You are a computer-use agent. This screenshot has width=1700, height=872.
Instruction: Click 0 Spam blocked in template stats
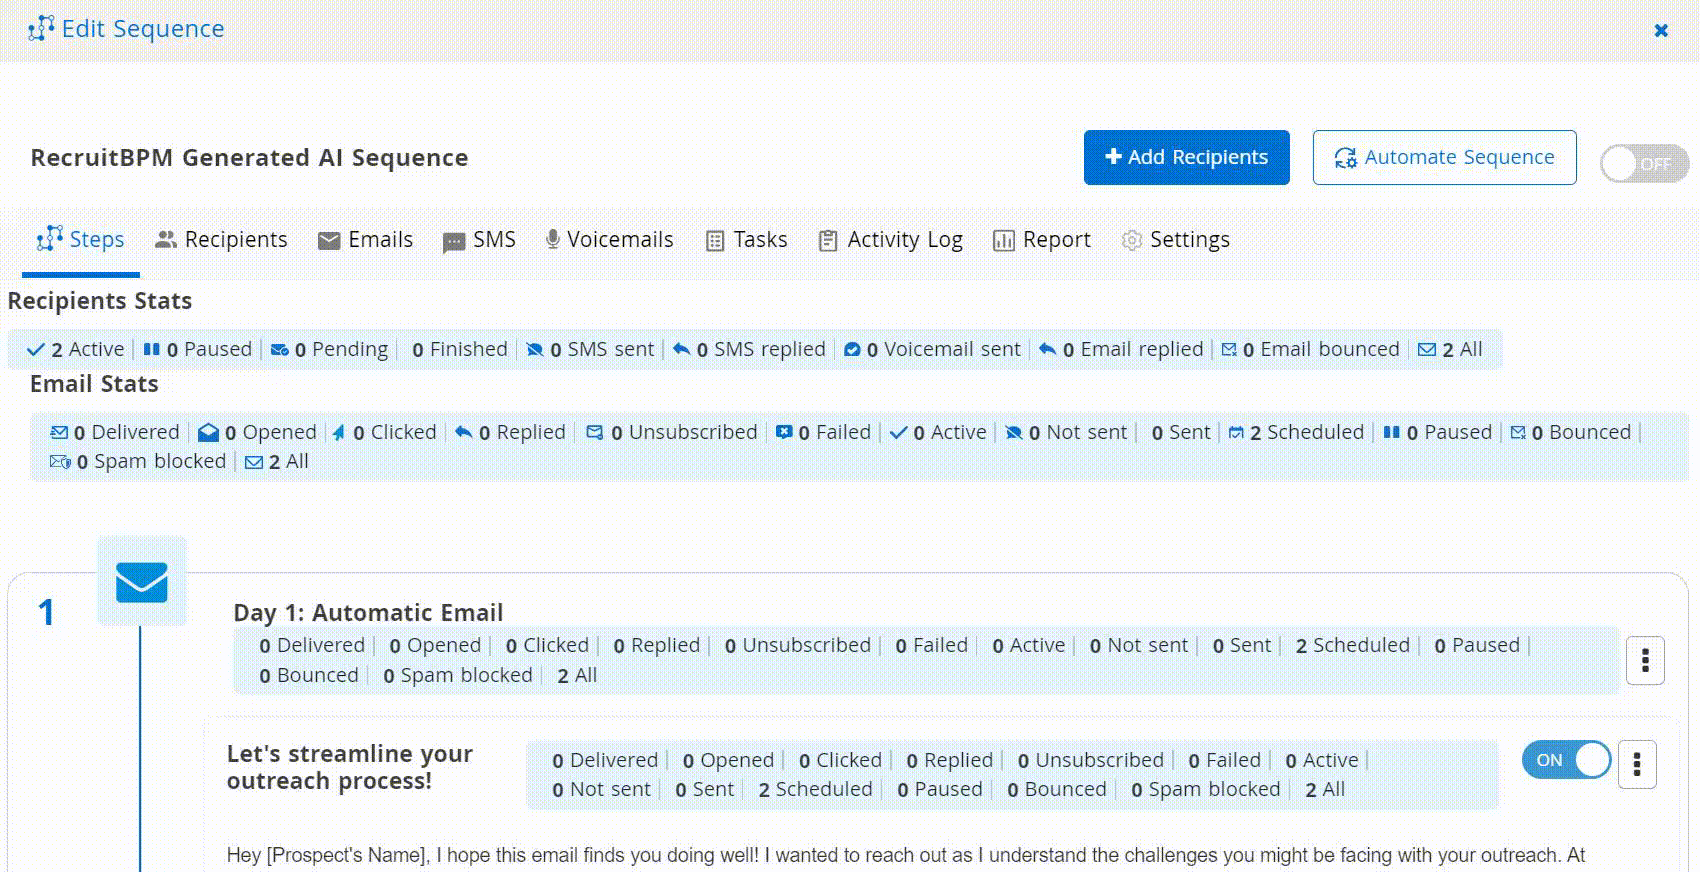(1206, 790)
